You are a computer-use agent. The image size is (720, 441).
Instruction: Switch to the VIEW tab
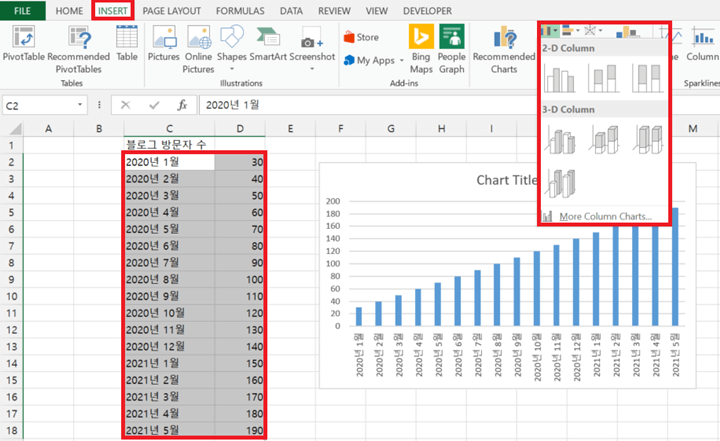377,11
